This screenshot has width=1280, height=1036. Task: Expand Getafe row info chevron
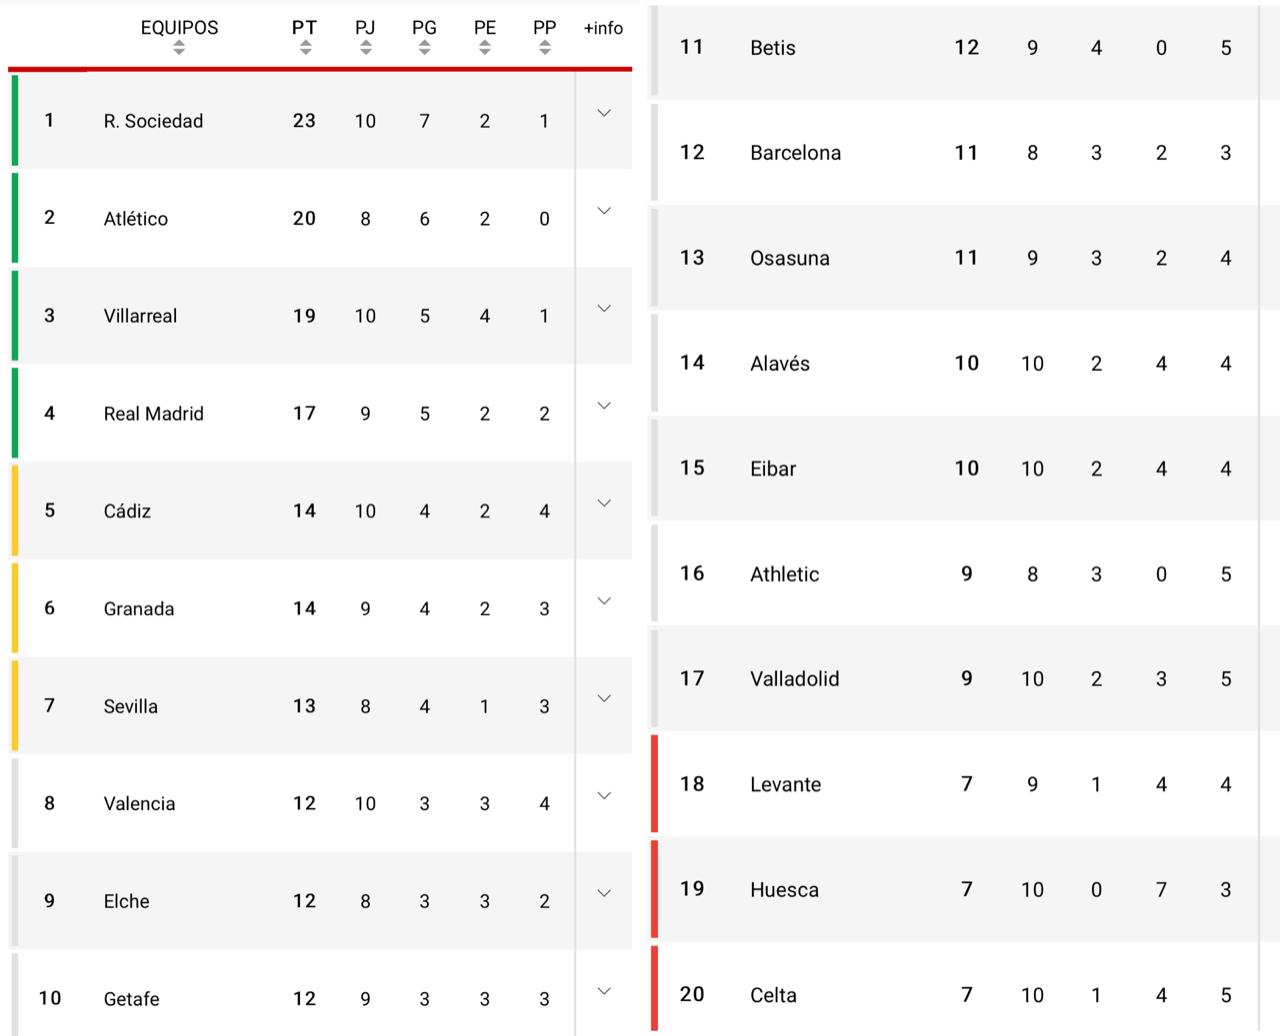604,991
